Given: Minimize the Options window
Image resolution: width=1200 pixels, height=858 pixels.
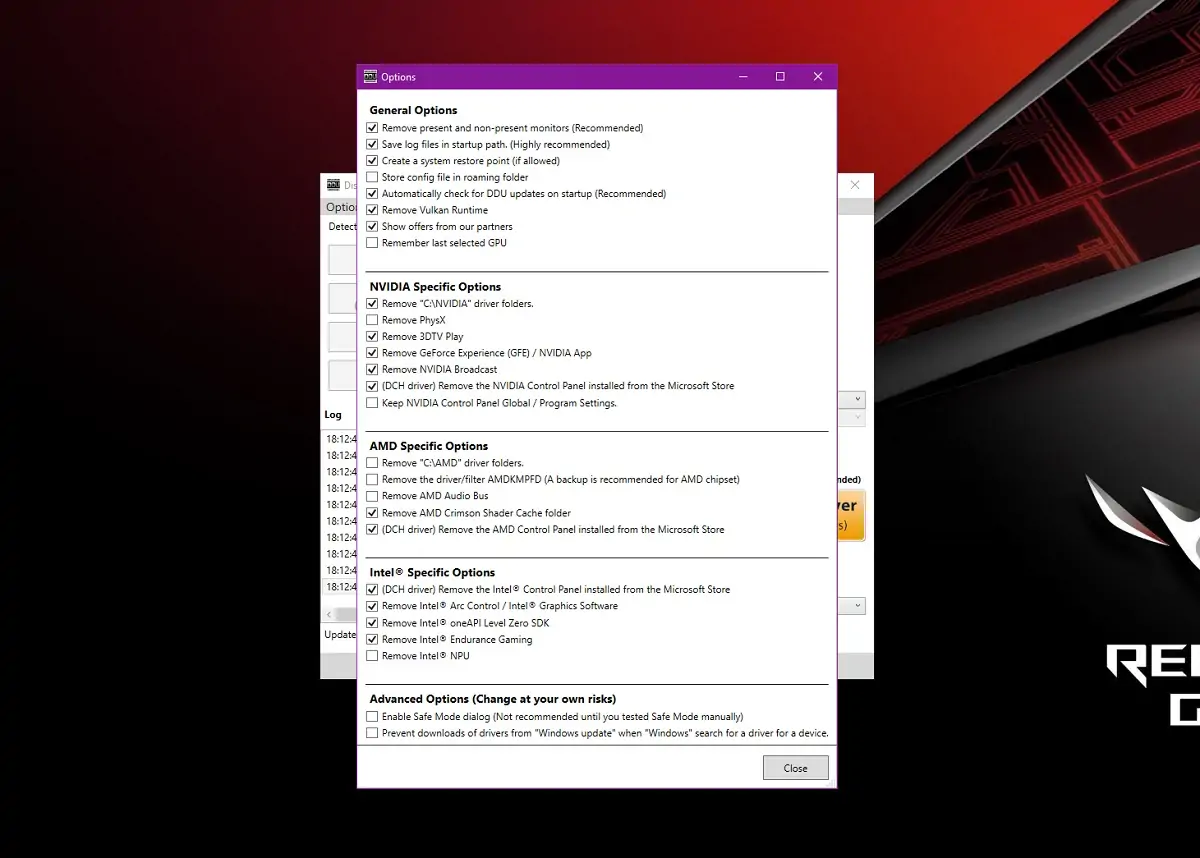Looking at the screenshot, I should pos(743,77).
